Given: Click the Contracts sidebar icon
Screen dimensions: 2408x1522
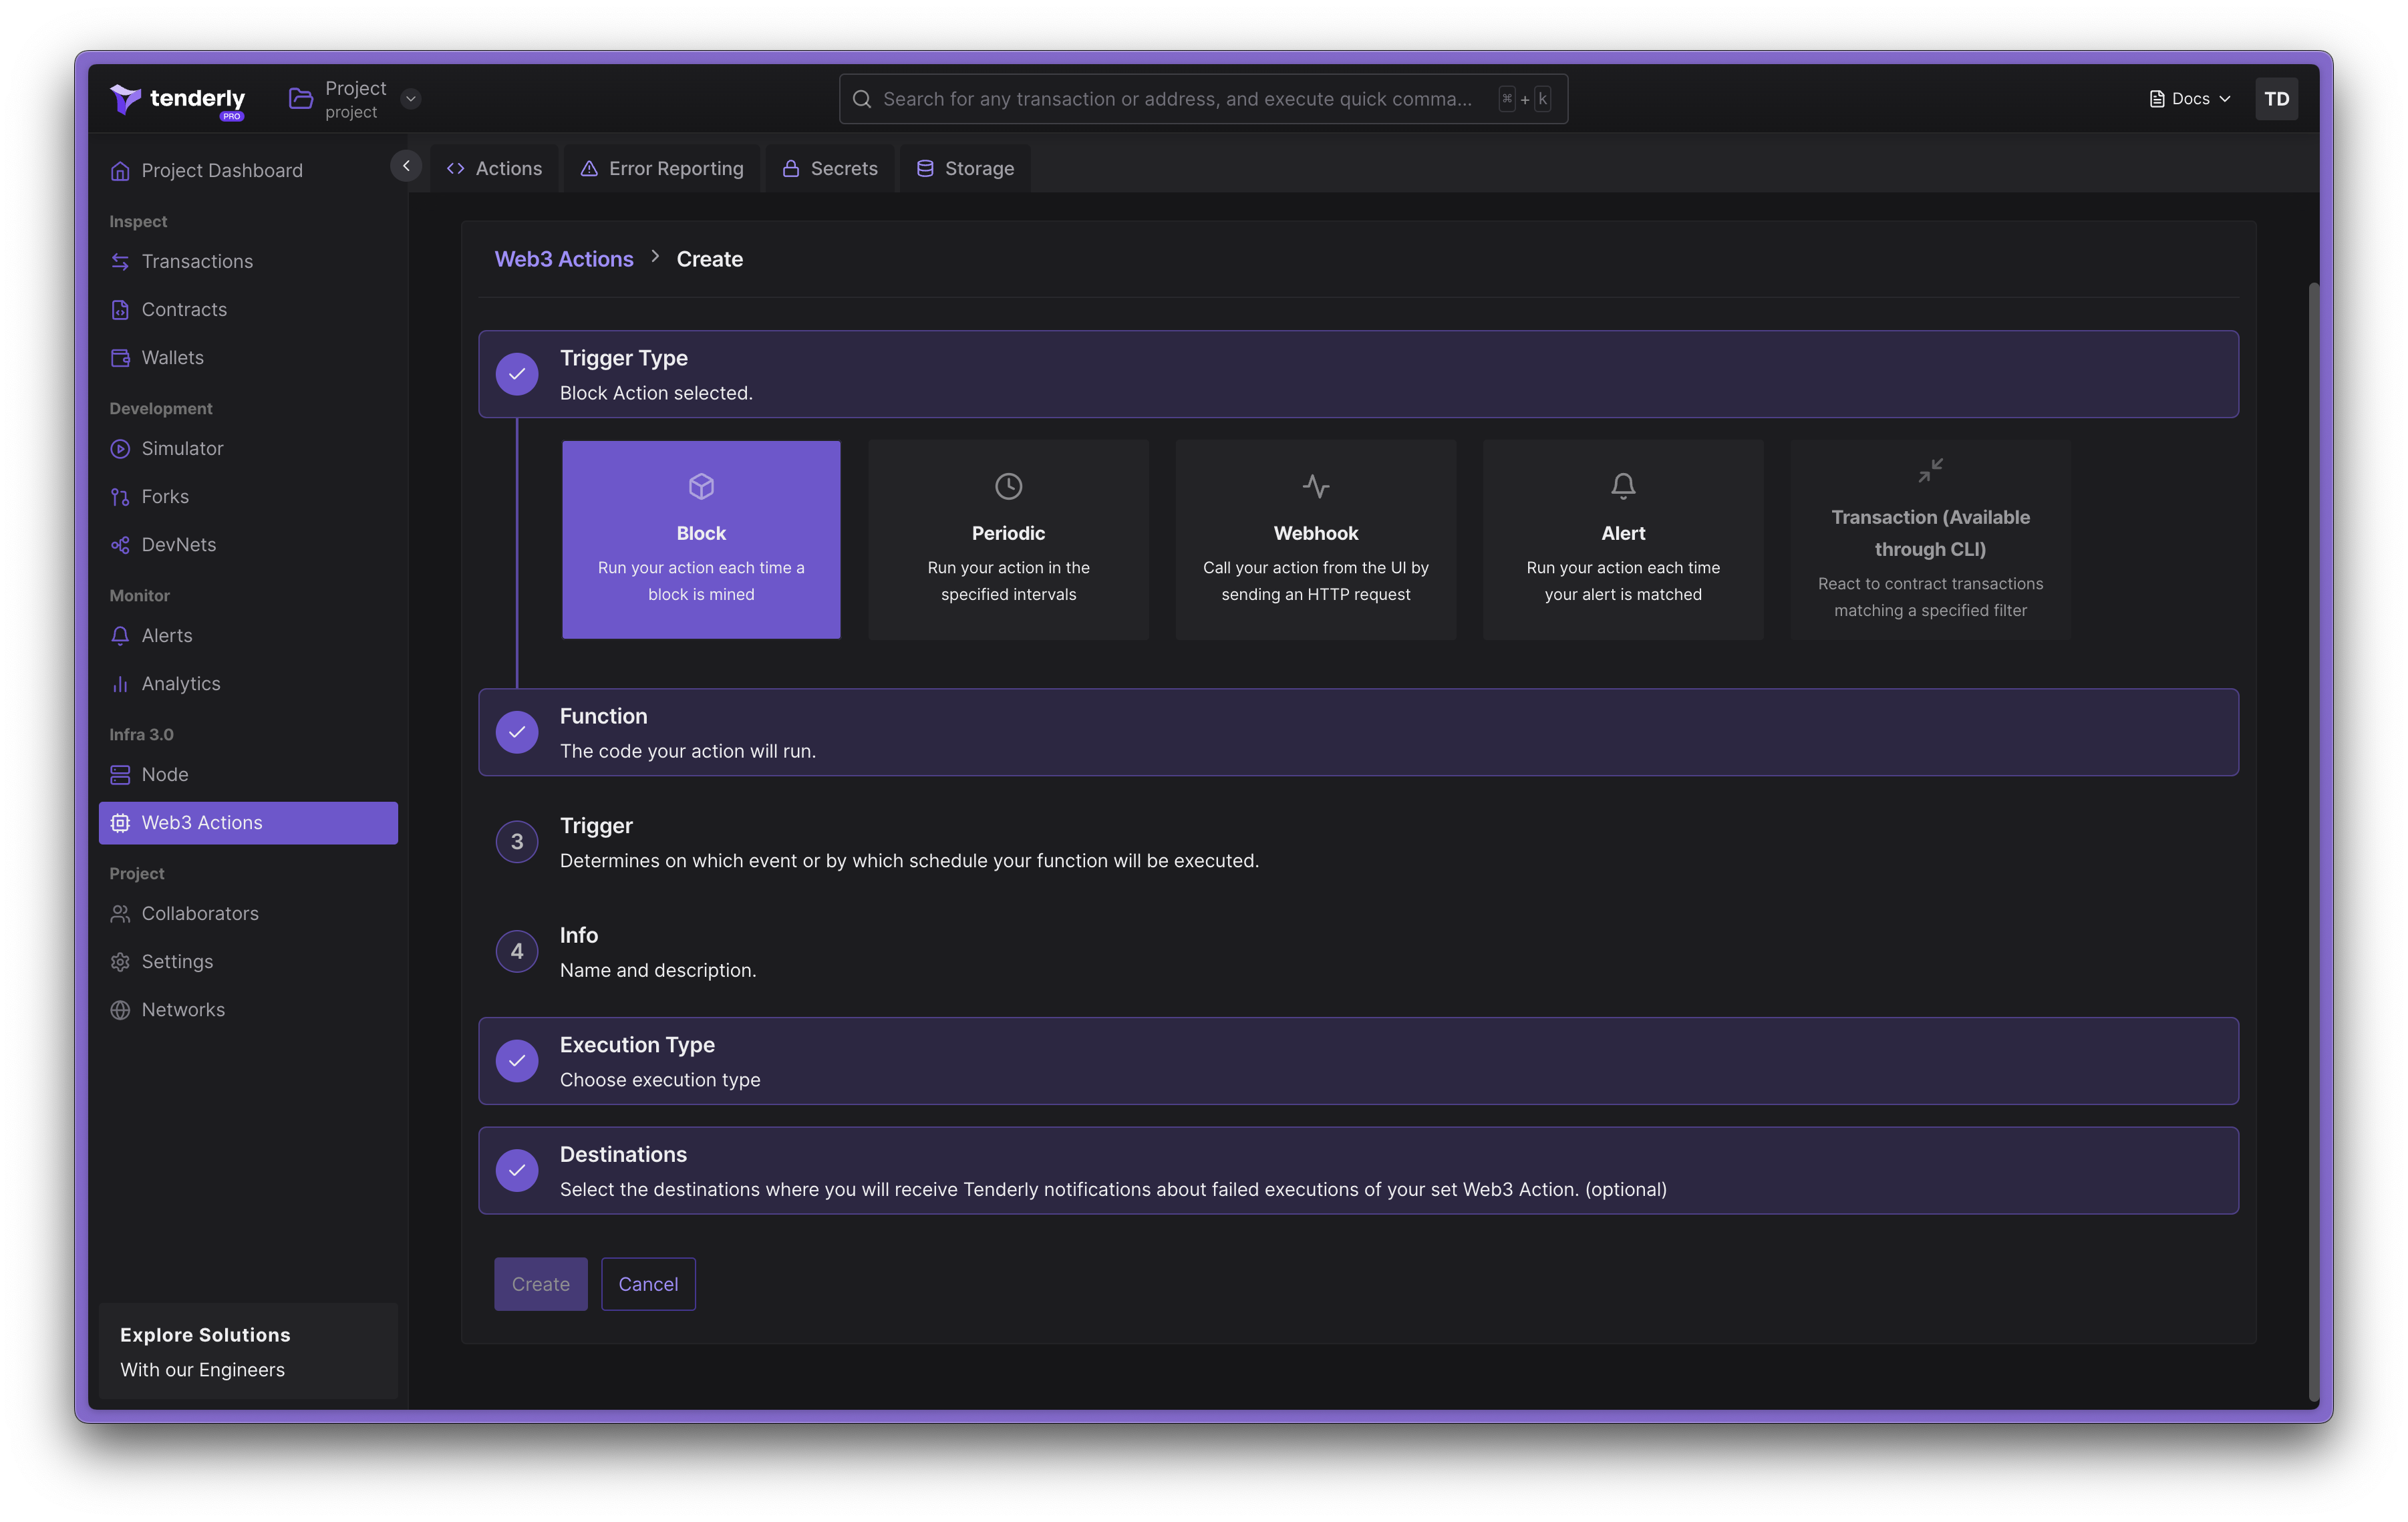Looking at the screenshot, I should click(x=120, y=309).
